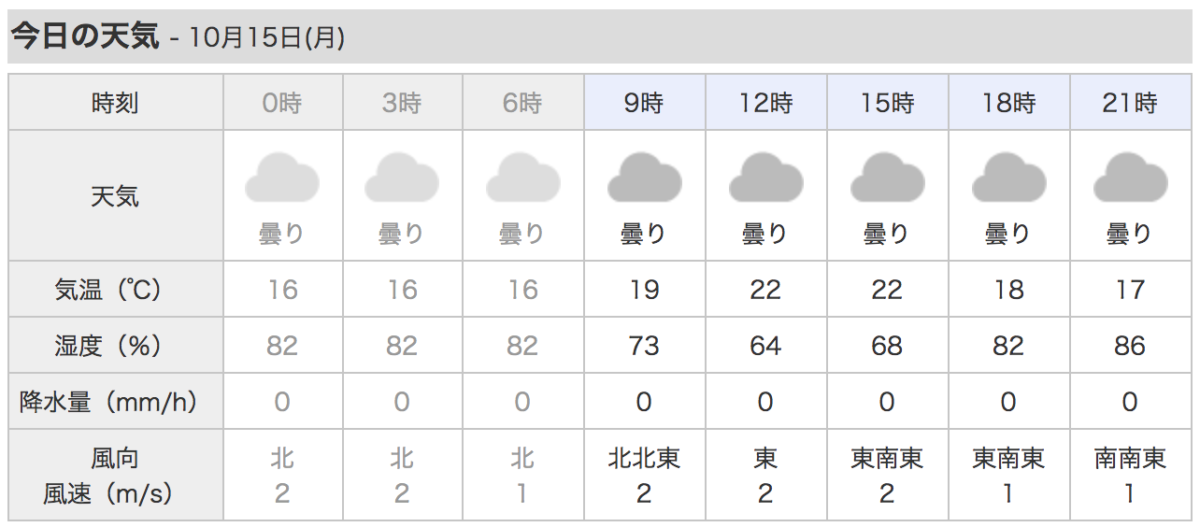Select the 9時 column header
The image size is (1200, 527).
click(x=645, y=102)
